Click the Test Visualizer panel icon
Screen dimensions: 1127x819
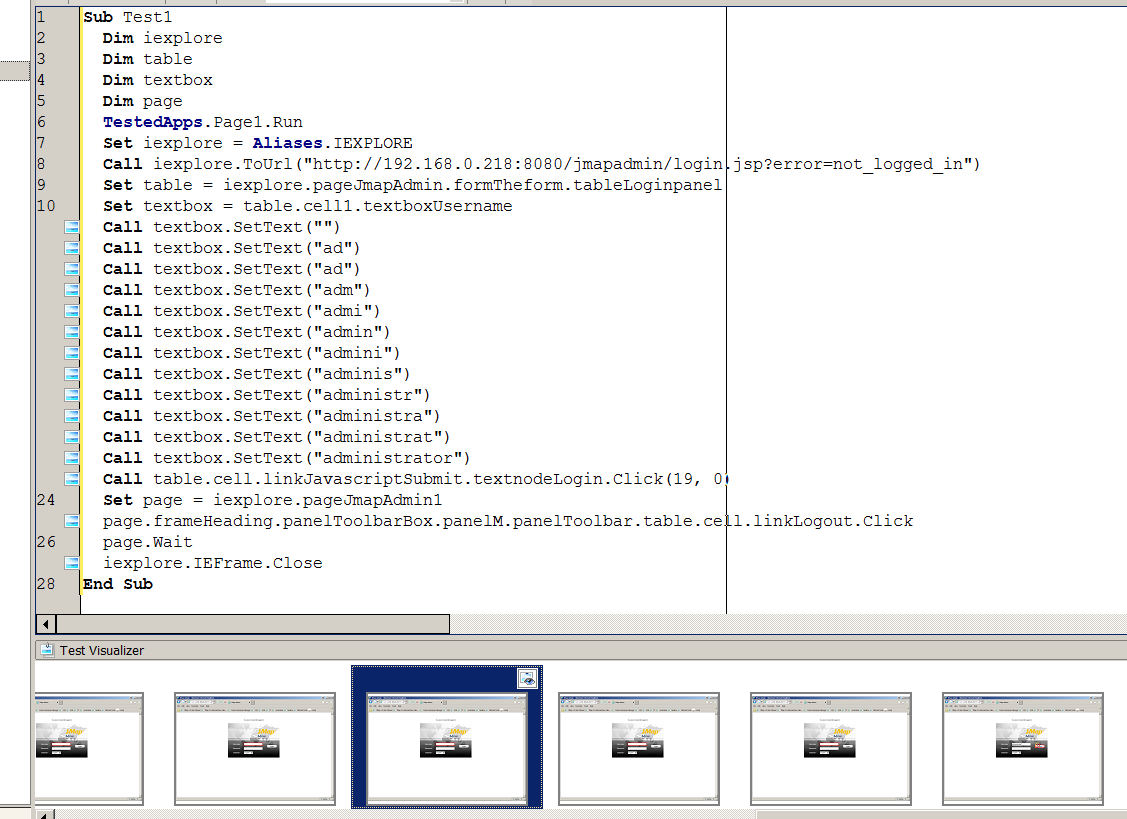tap(46, 650)
